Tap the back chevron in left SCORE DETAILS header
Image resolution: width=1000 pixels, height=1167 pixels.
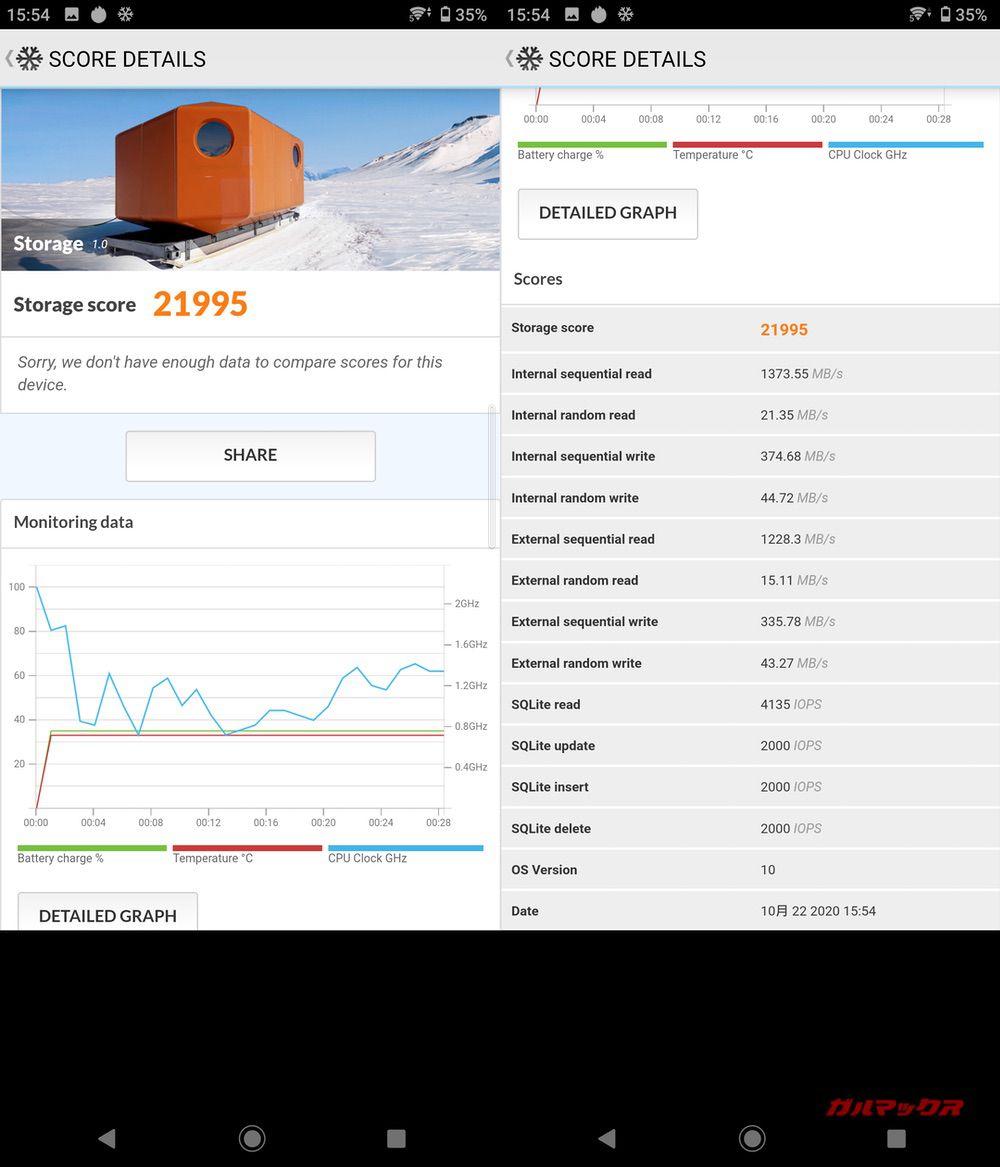pos(9,58)
